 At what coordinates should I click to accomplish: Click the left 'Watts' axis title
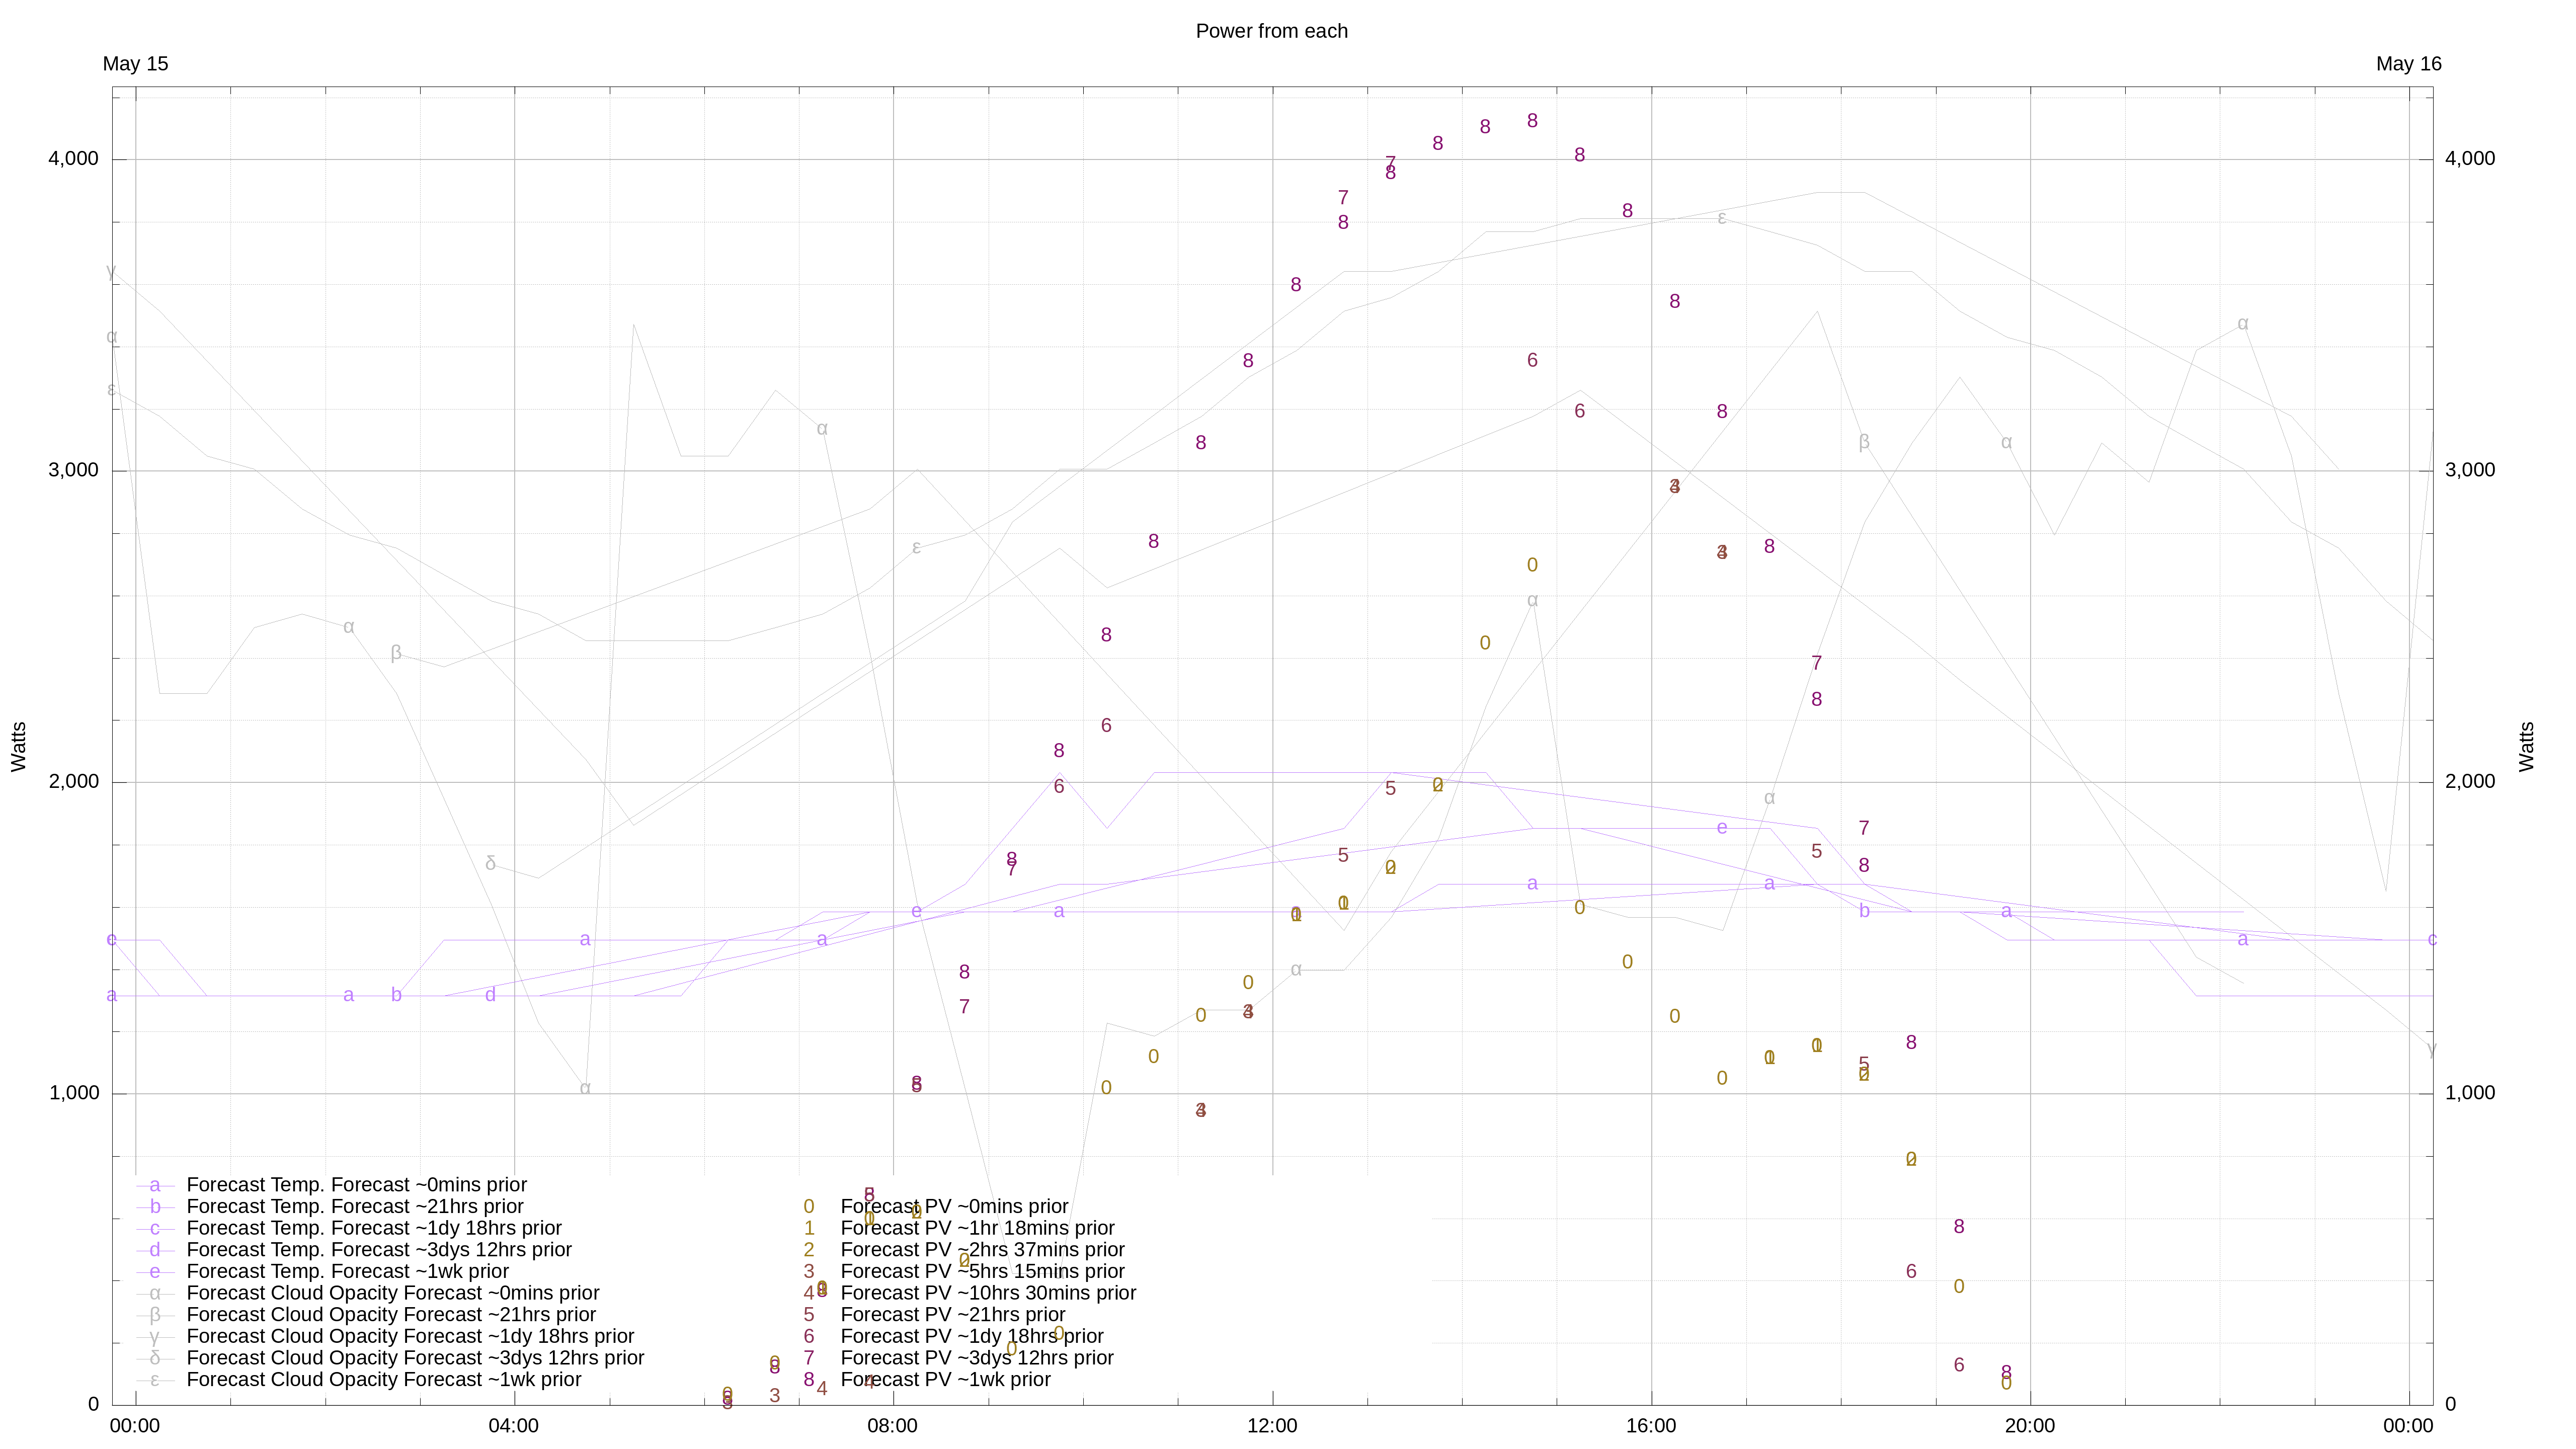click(x=19, y=746)
